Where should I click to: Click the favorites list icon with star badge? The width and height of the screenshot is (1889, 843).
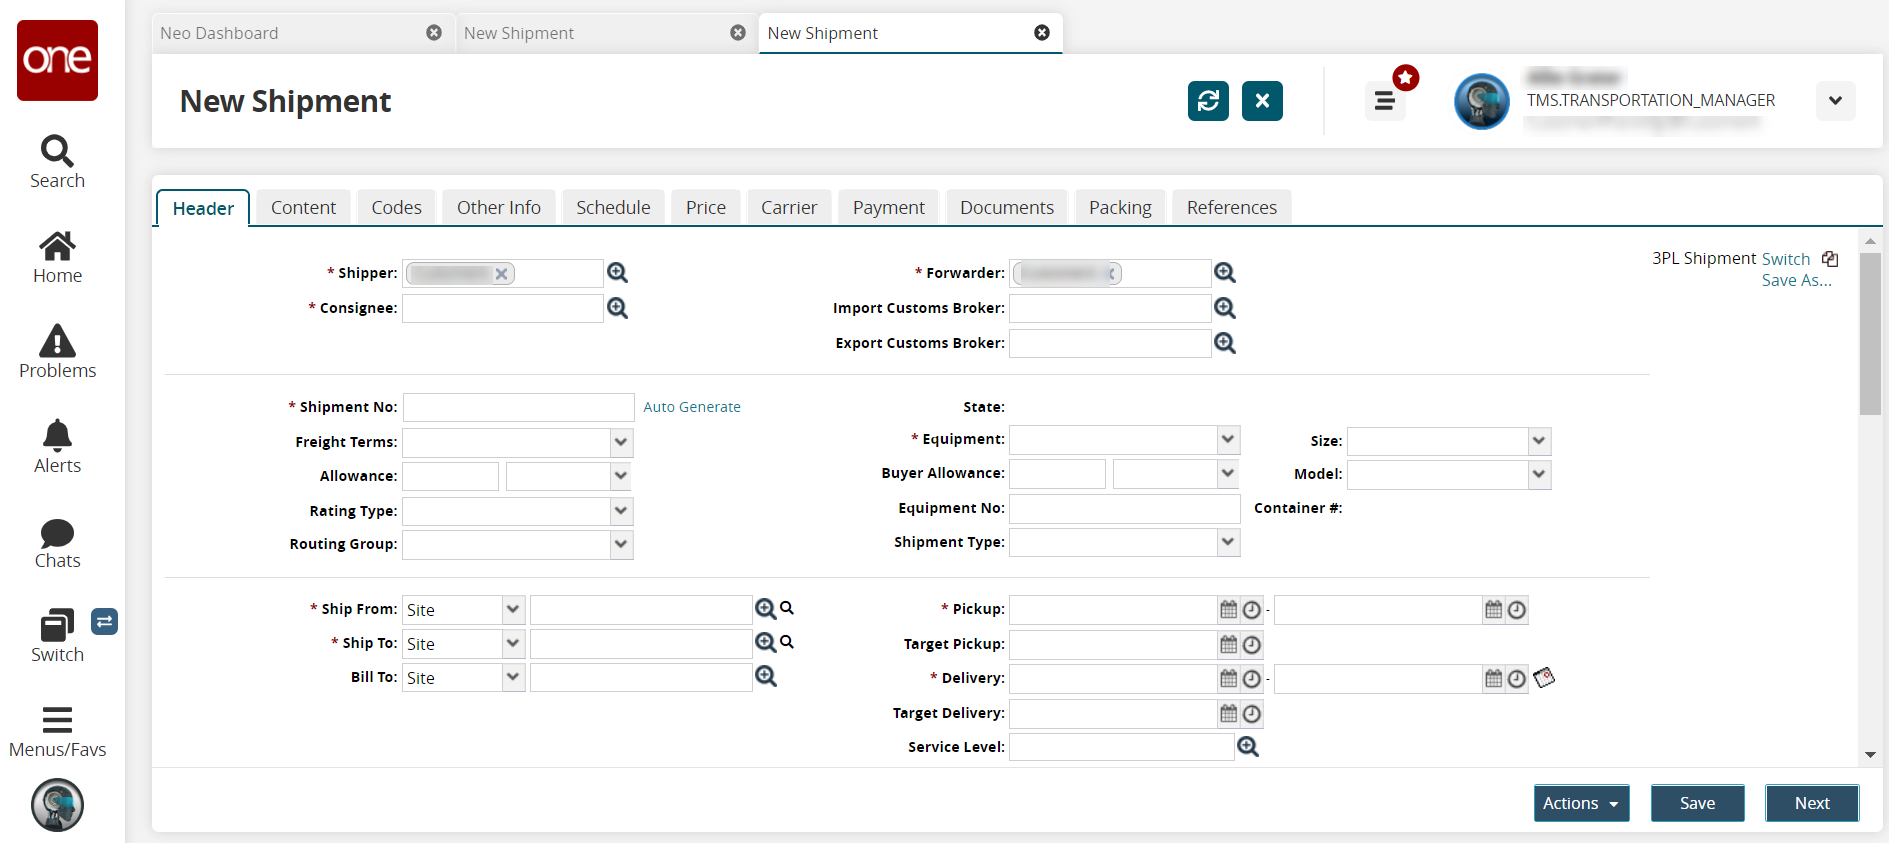coord(1385,101)
